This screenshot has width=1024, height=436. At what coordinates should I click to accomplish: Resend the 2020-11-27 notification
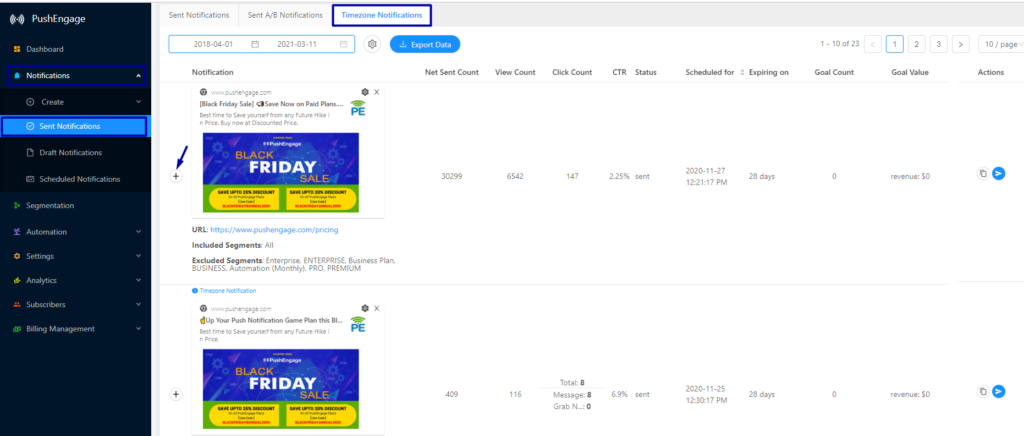click(999, 174)
